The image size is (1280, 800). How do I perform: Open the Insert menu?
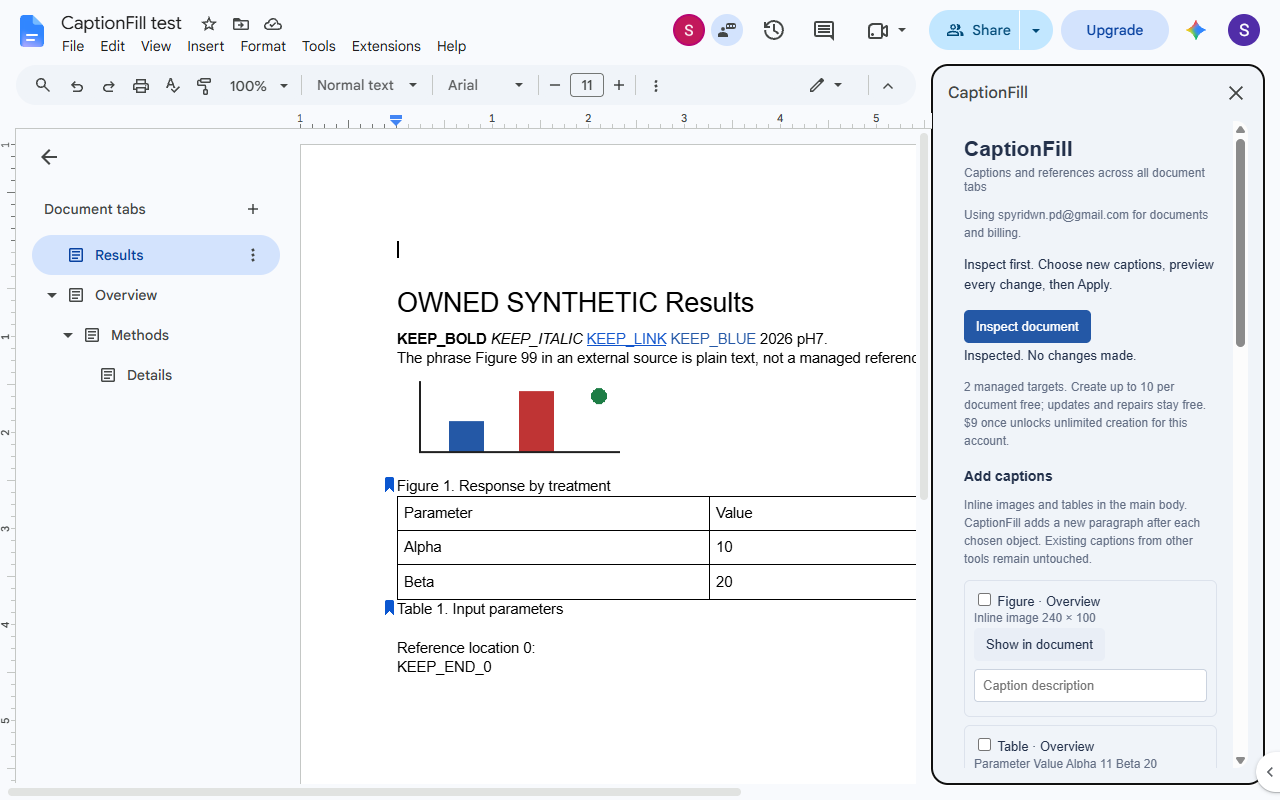pyautogui.click(x=206, y=46)
